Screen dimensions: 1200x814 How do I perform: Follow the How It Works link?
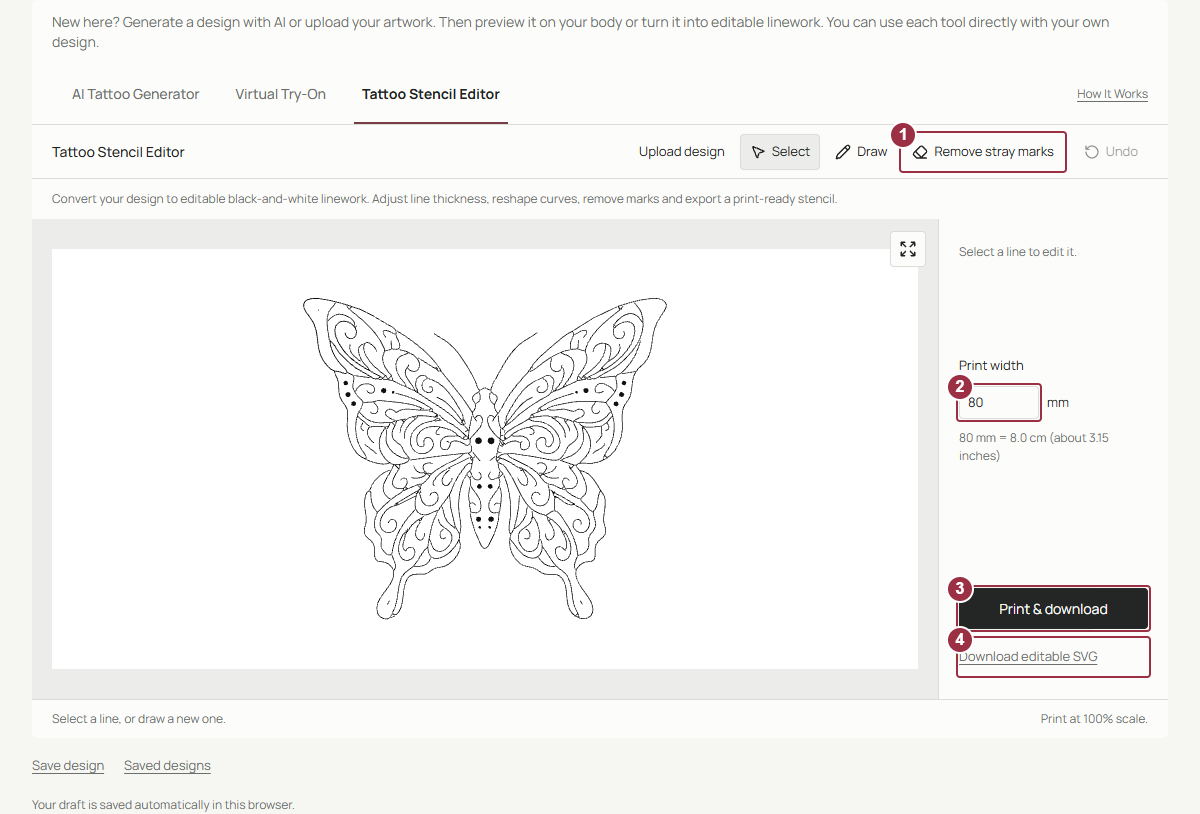coord(1112,94)
